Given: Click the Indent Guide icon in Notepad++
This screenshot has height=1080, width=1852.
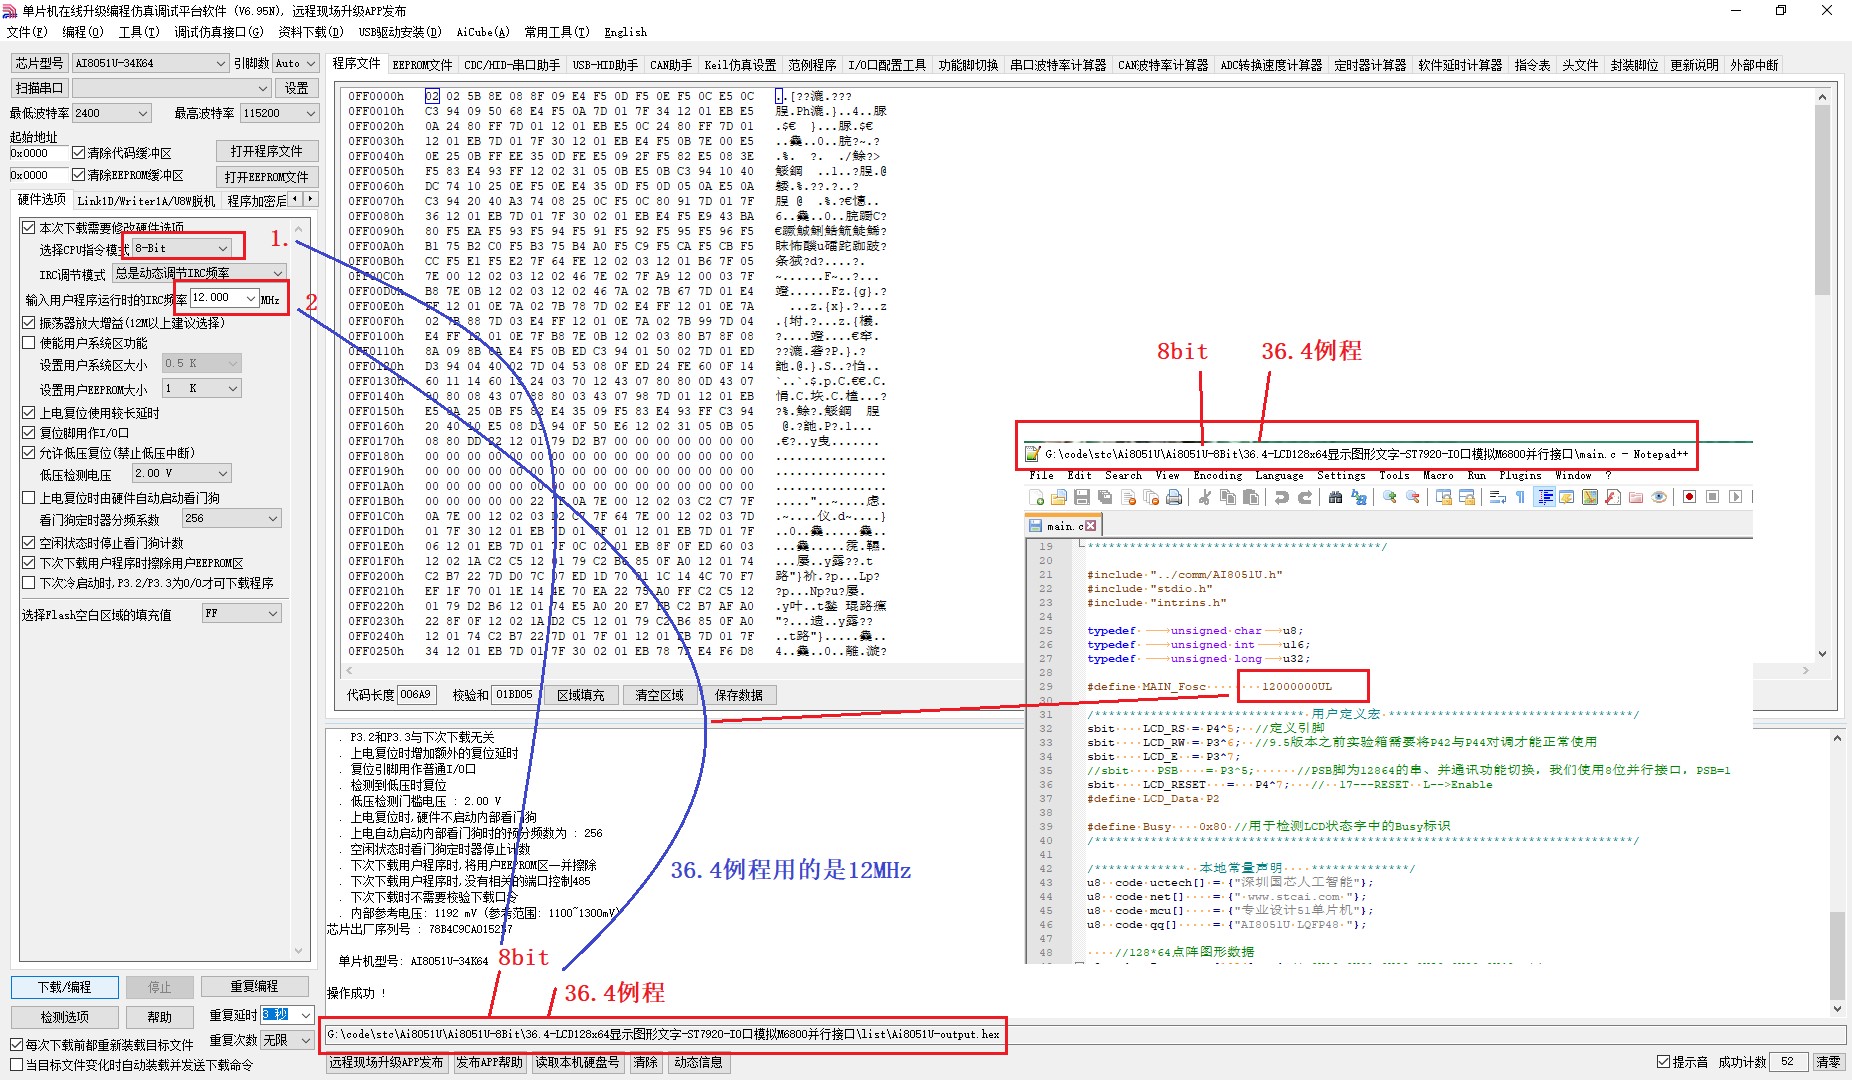Looking at the screenshot, I should (x=1545, y=497).
